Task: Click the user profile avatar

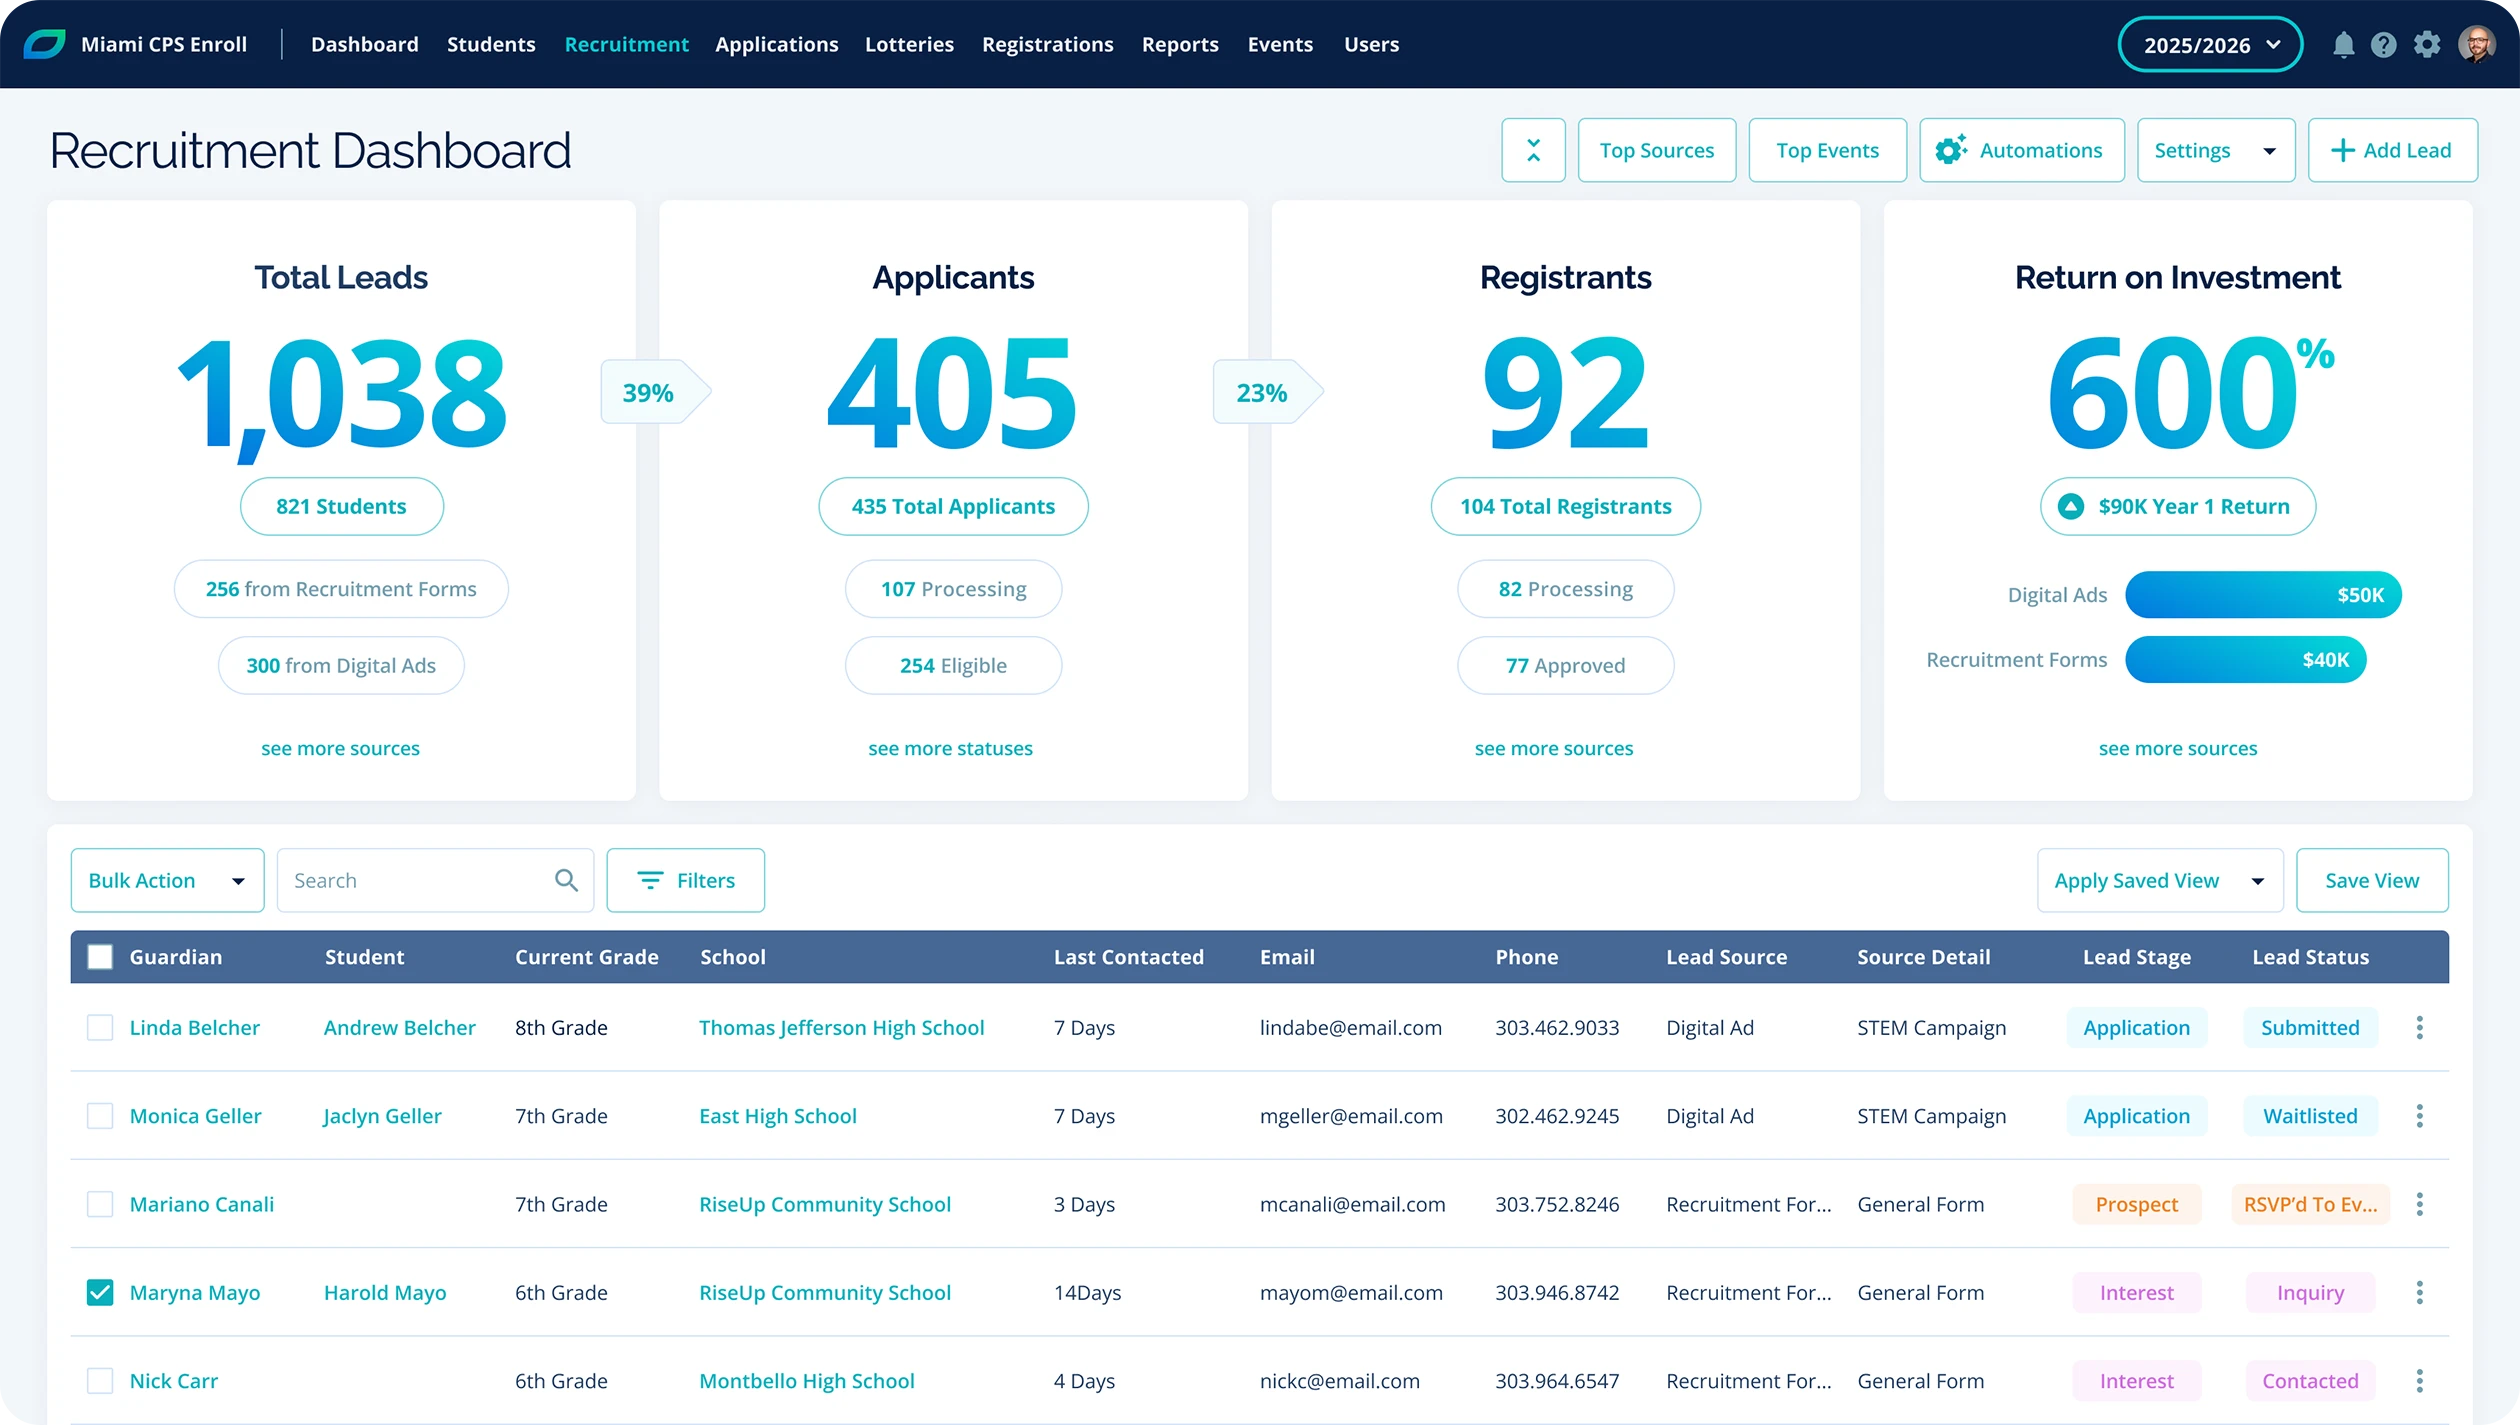Action: pos(2476,45)
